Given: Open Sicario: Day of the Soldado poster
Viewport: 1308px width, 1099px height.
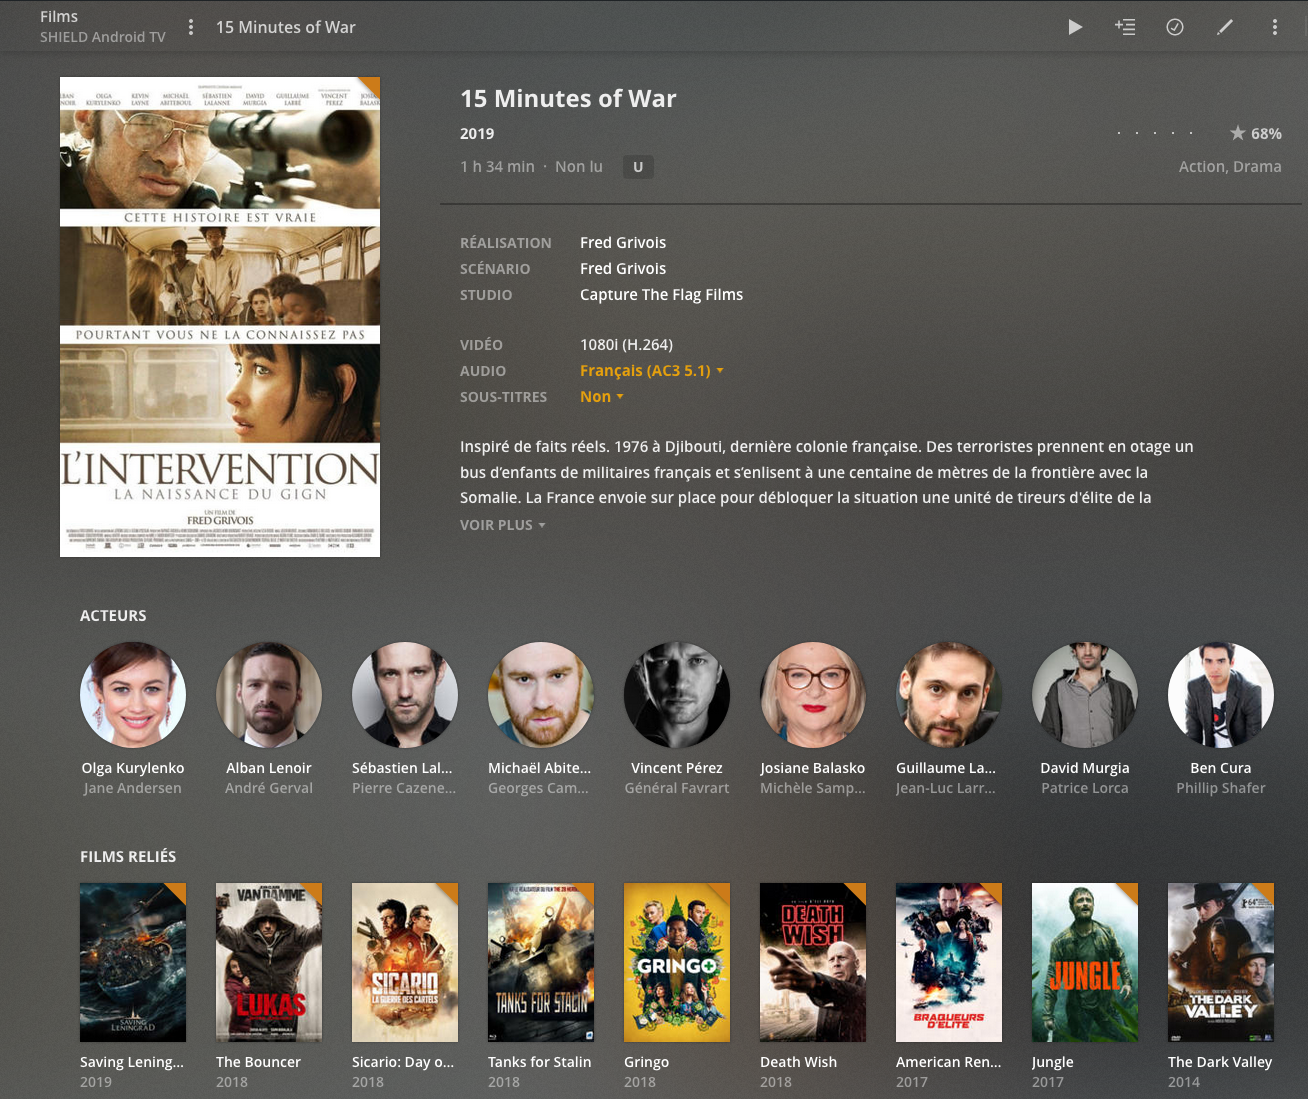Looking at the screenshot, I should [x=405, y=962].
